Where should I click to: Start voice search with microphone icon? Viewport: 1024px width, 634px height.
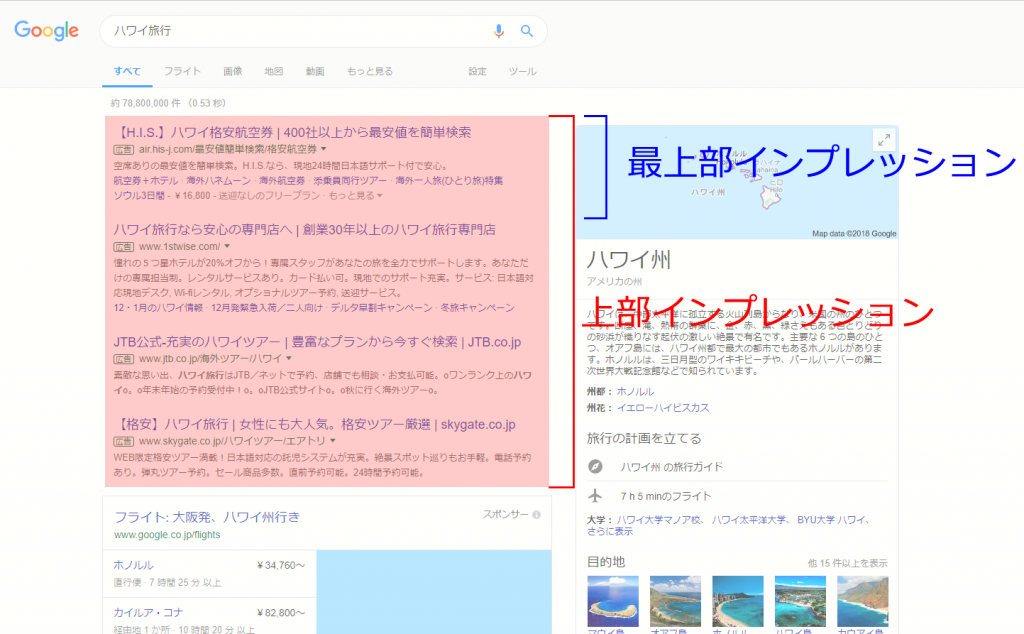(x=498, y=31)
